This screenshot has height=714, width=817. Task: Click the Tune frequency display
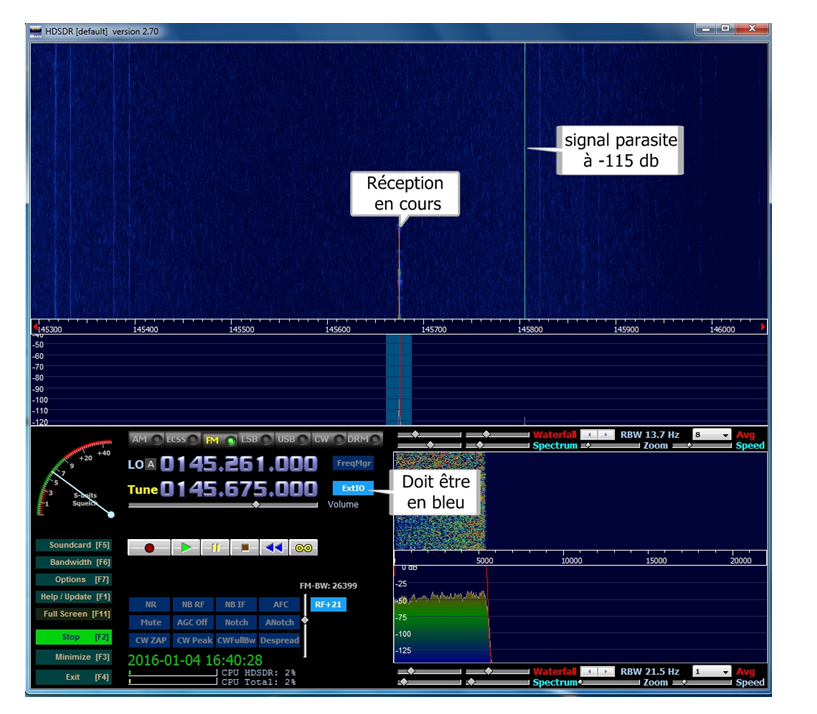237,489
